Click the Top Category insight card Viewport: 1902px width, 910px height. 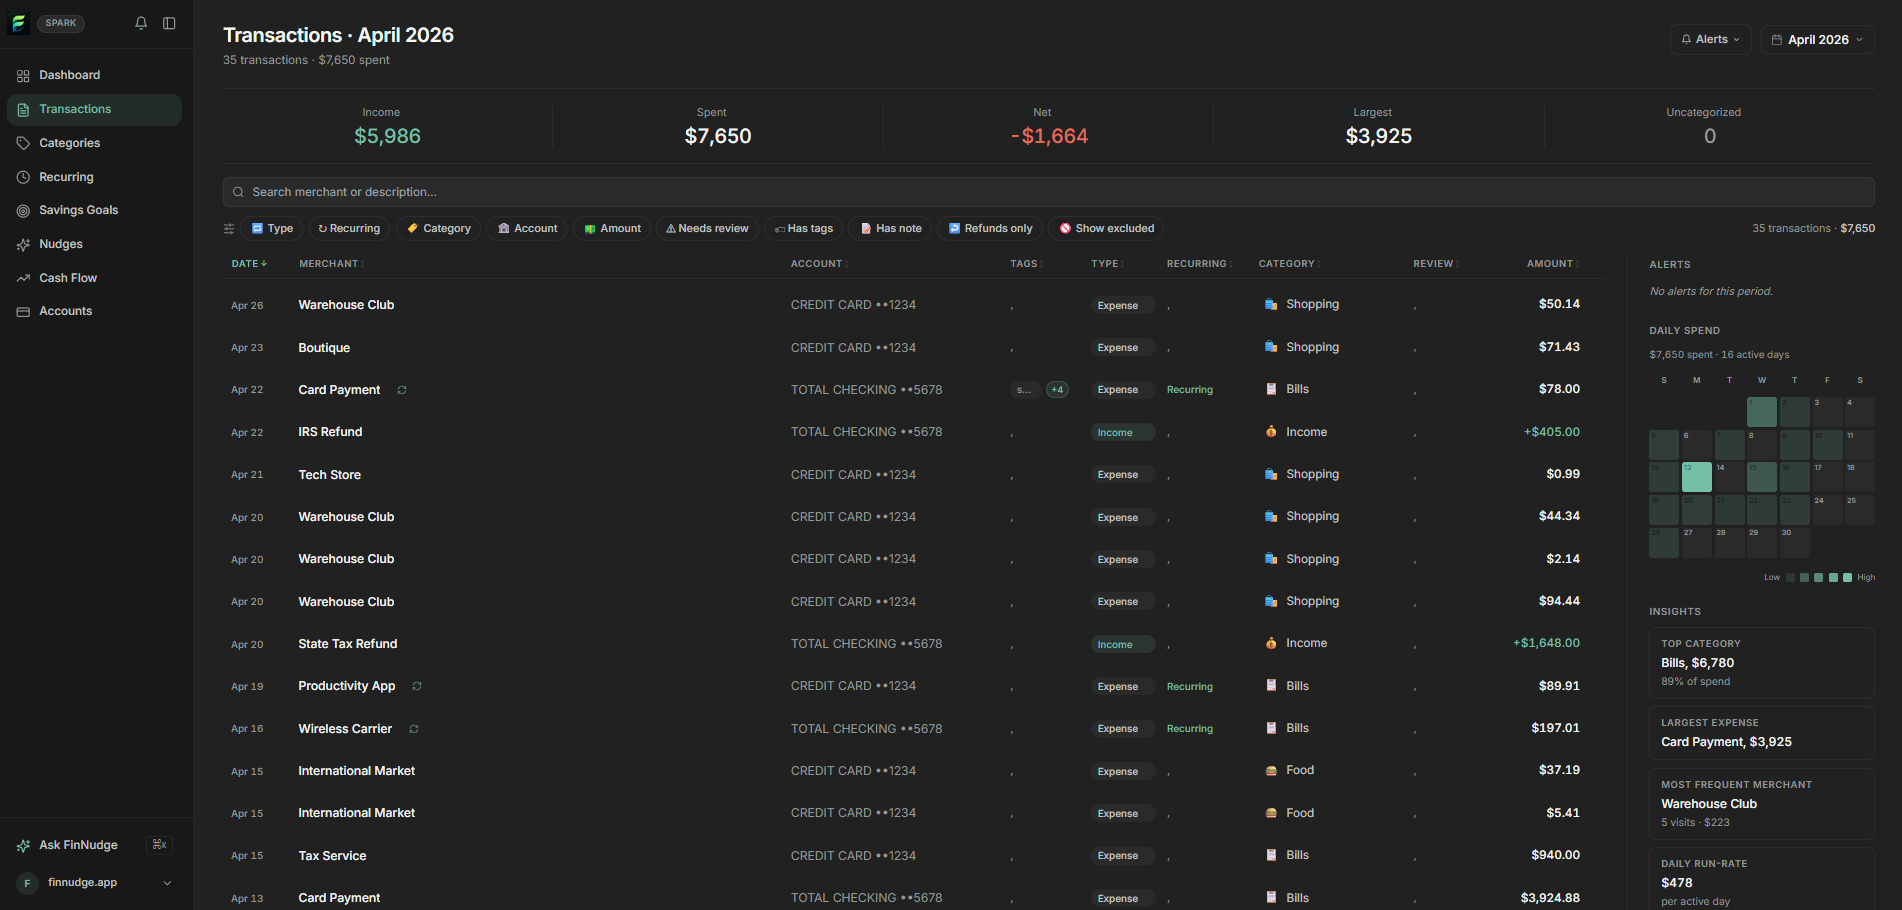(x=1761, y=663)
